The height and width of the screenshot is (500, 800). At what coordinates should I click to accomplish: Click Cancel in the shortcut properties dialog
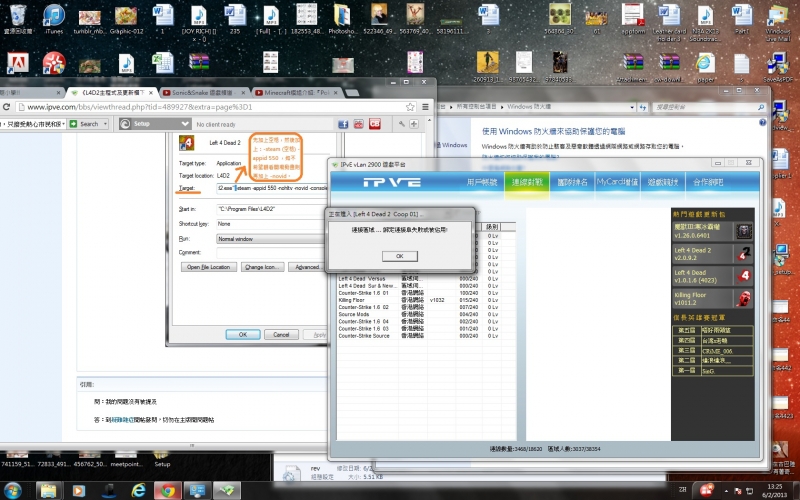pos(281,335)
